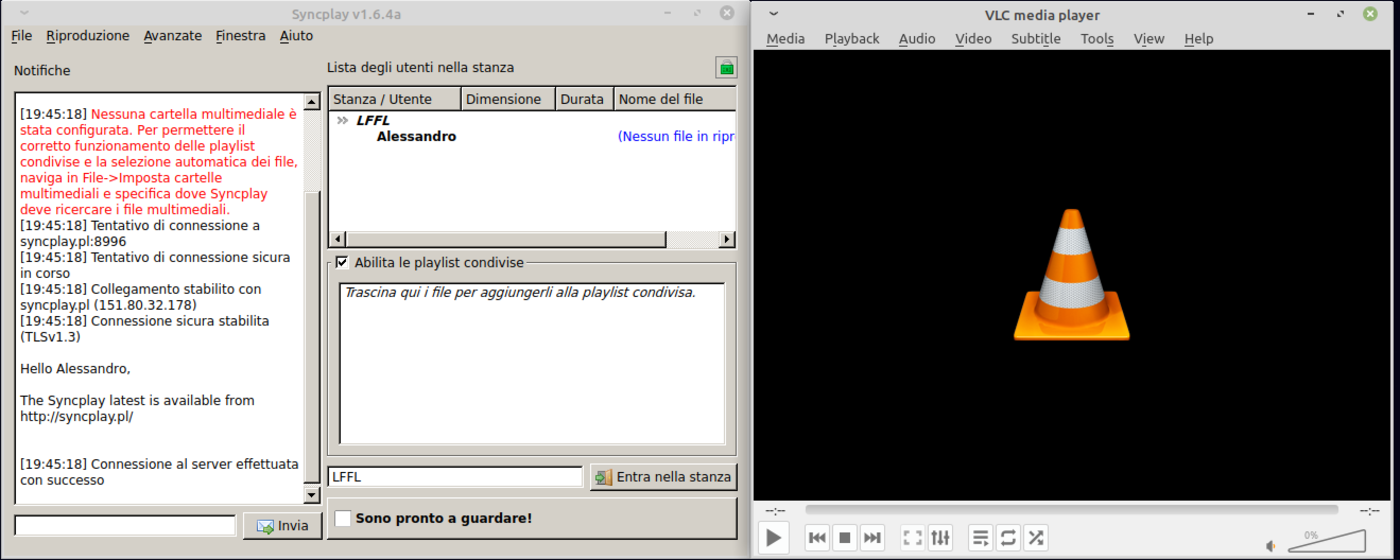Screen dimensions: 1400x560
Task: Click the green room lock icon
Action: point(726,68)
